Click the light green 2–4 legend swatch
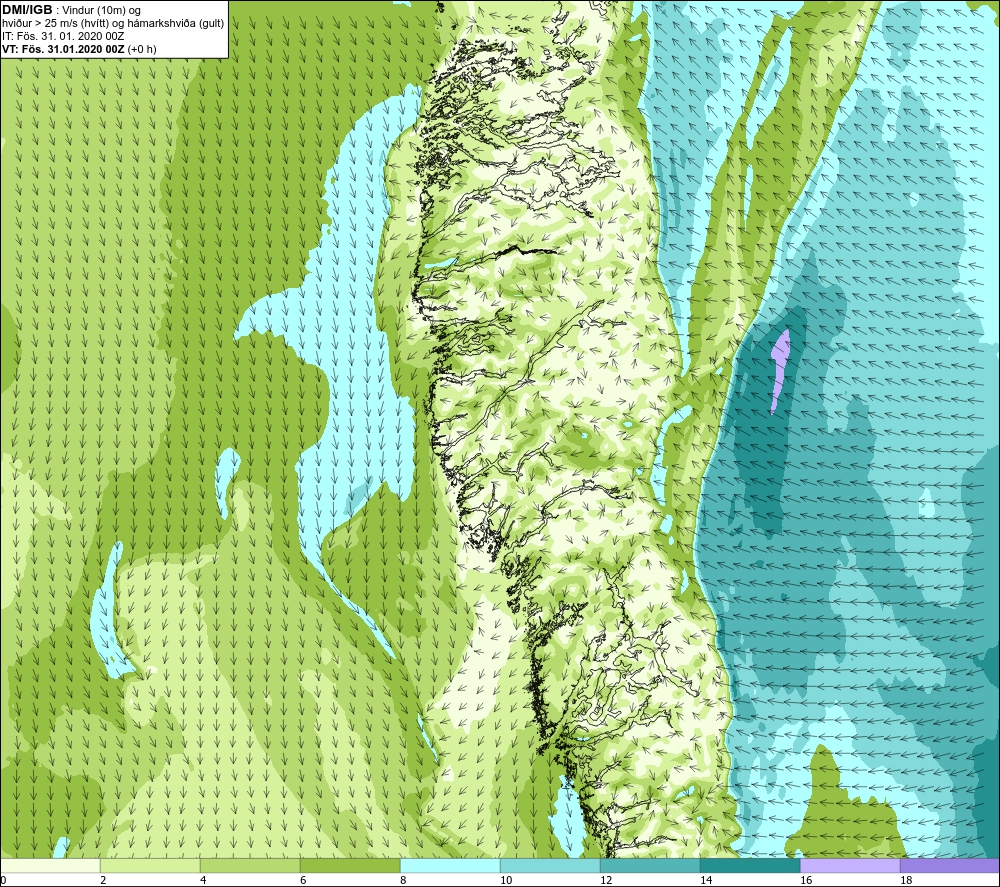This screenshot has height=887, width=1000. [x=151, y=865]
